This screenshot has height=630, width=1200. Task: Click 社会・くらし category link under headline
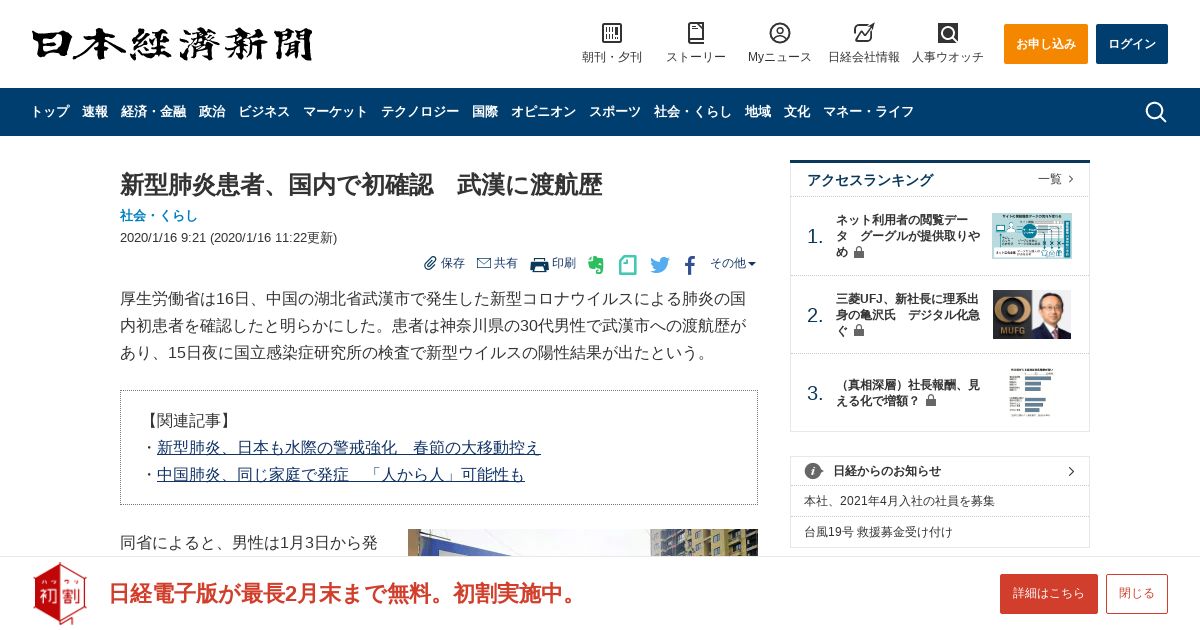[x=159, y=215]
